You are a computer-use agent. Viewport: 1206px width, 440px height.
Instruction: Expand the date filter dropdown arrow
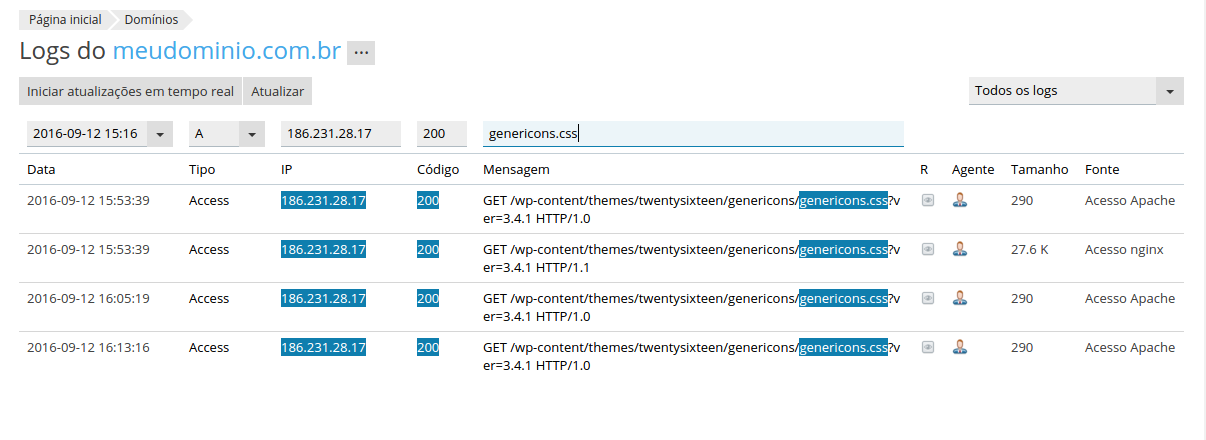[x=160, y=134]
